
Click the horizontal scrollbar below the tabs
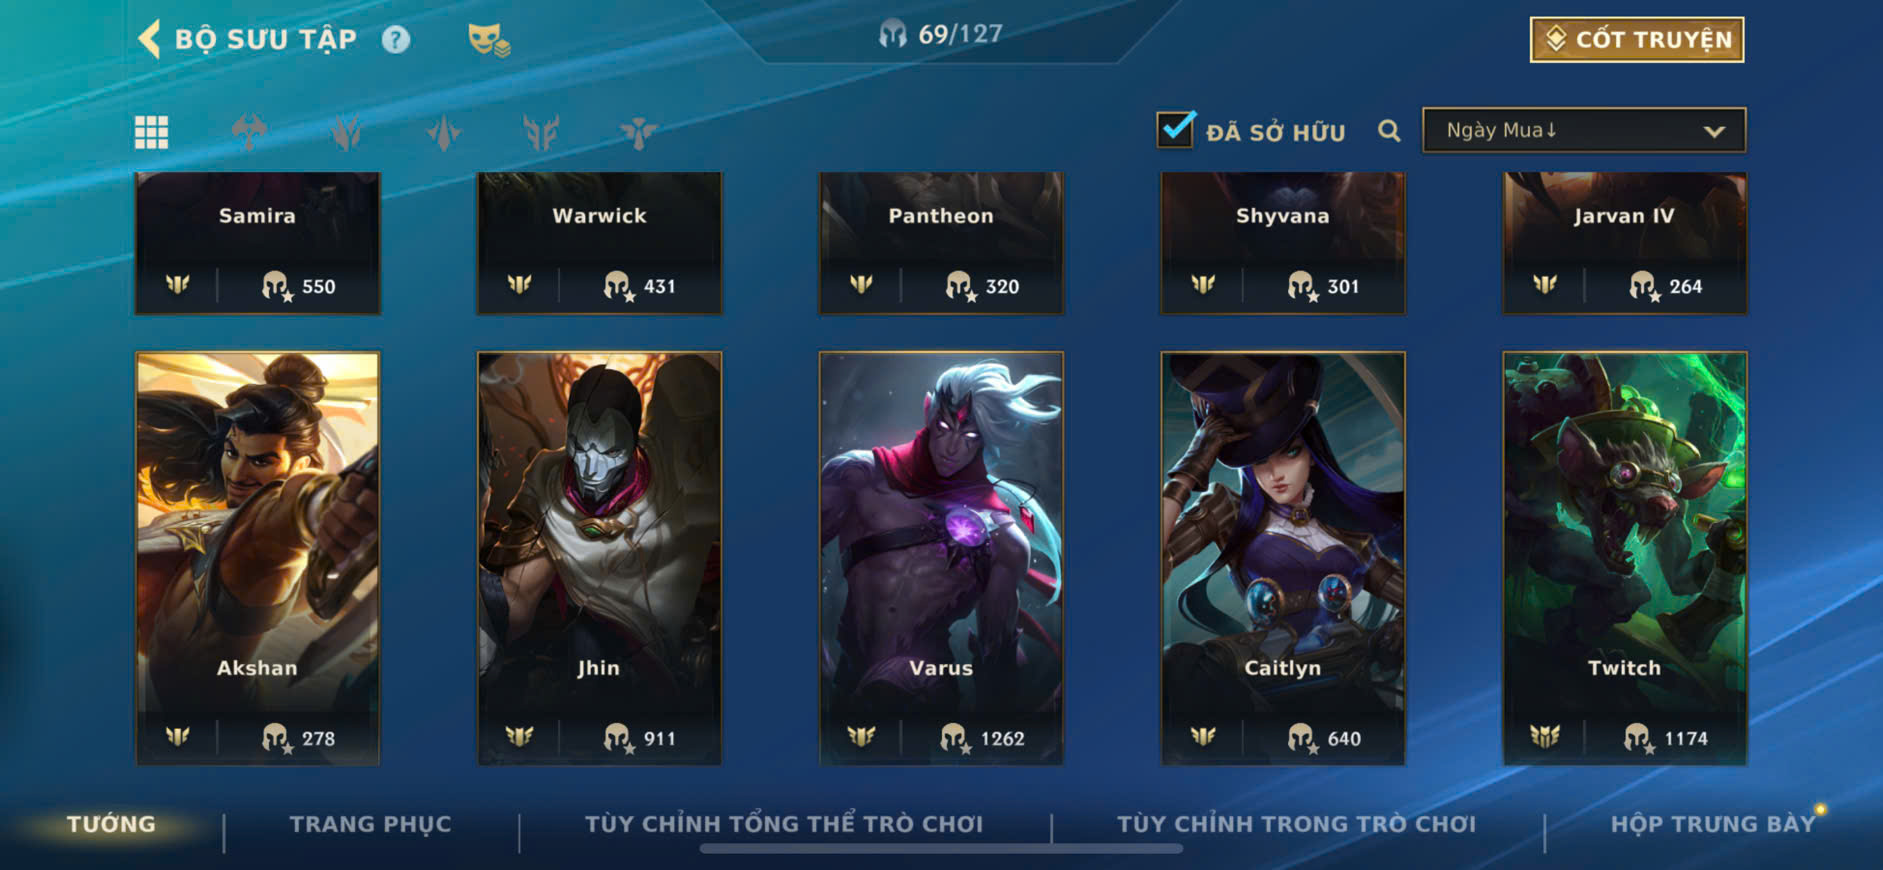[x=941, y=849]
